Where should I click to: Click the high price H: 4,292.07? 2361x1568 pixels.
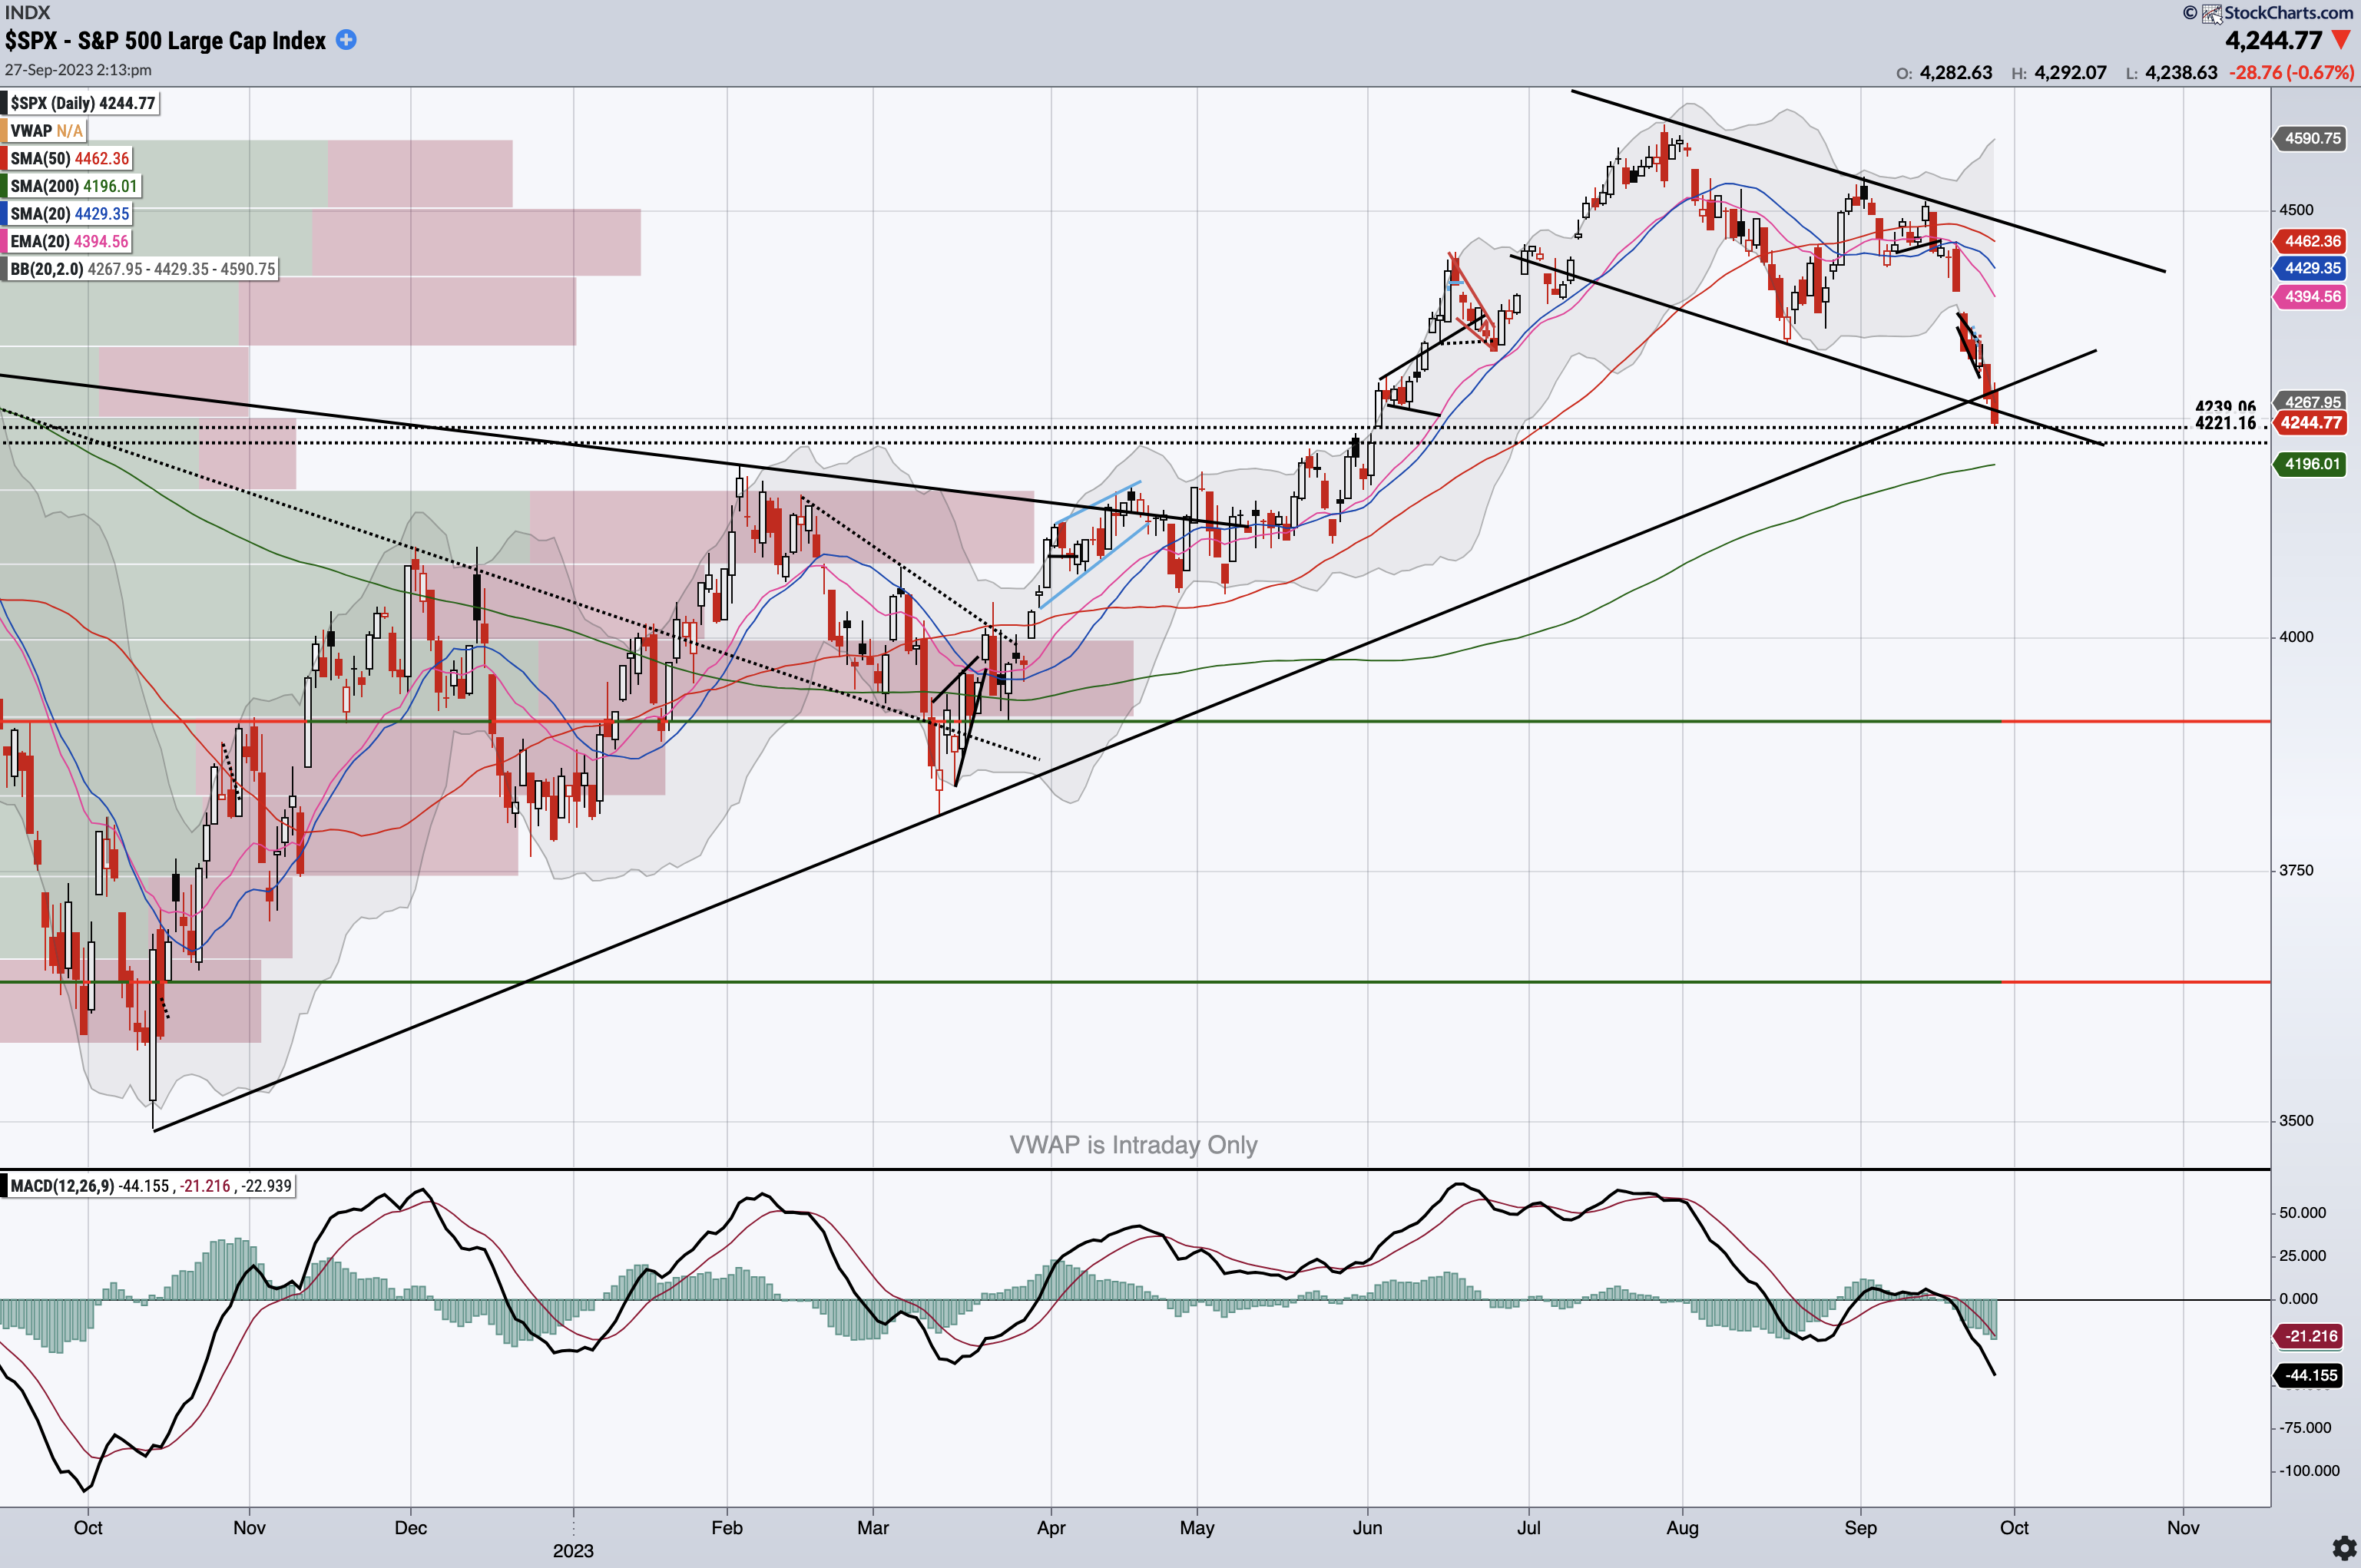[2059, 73]
